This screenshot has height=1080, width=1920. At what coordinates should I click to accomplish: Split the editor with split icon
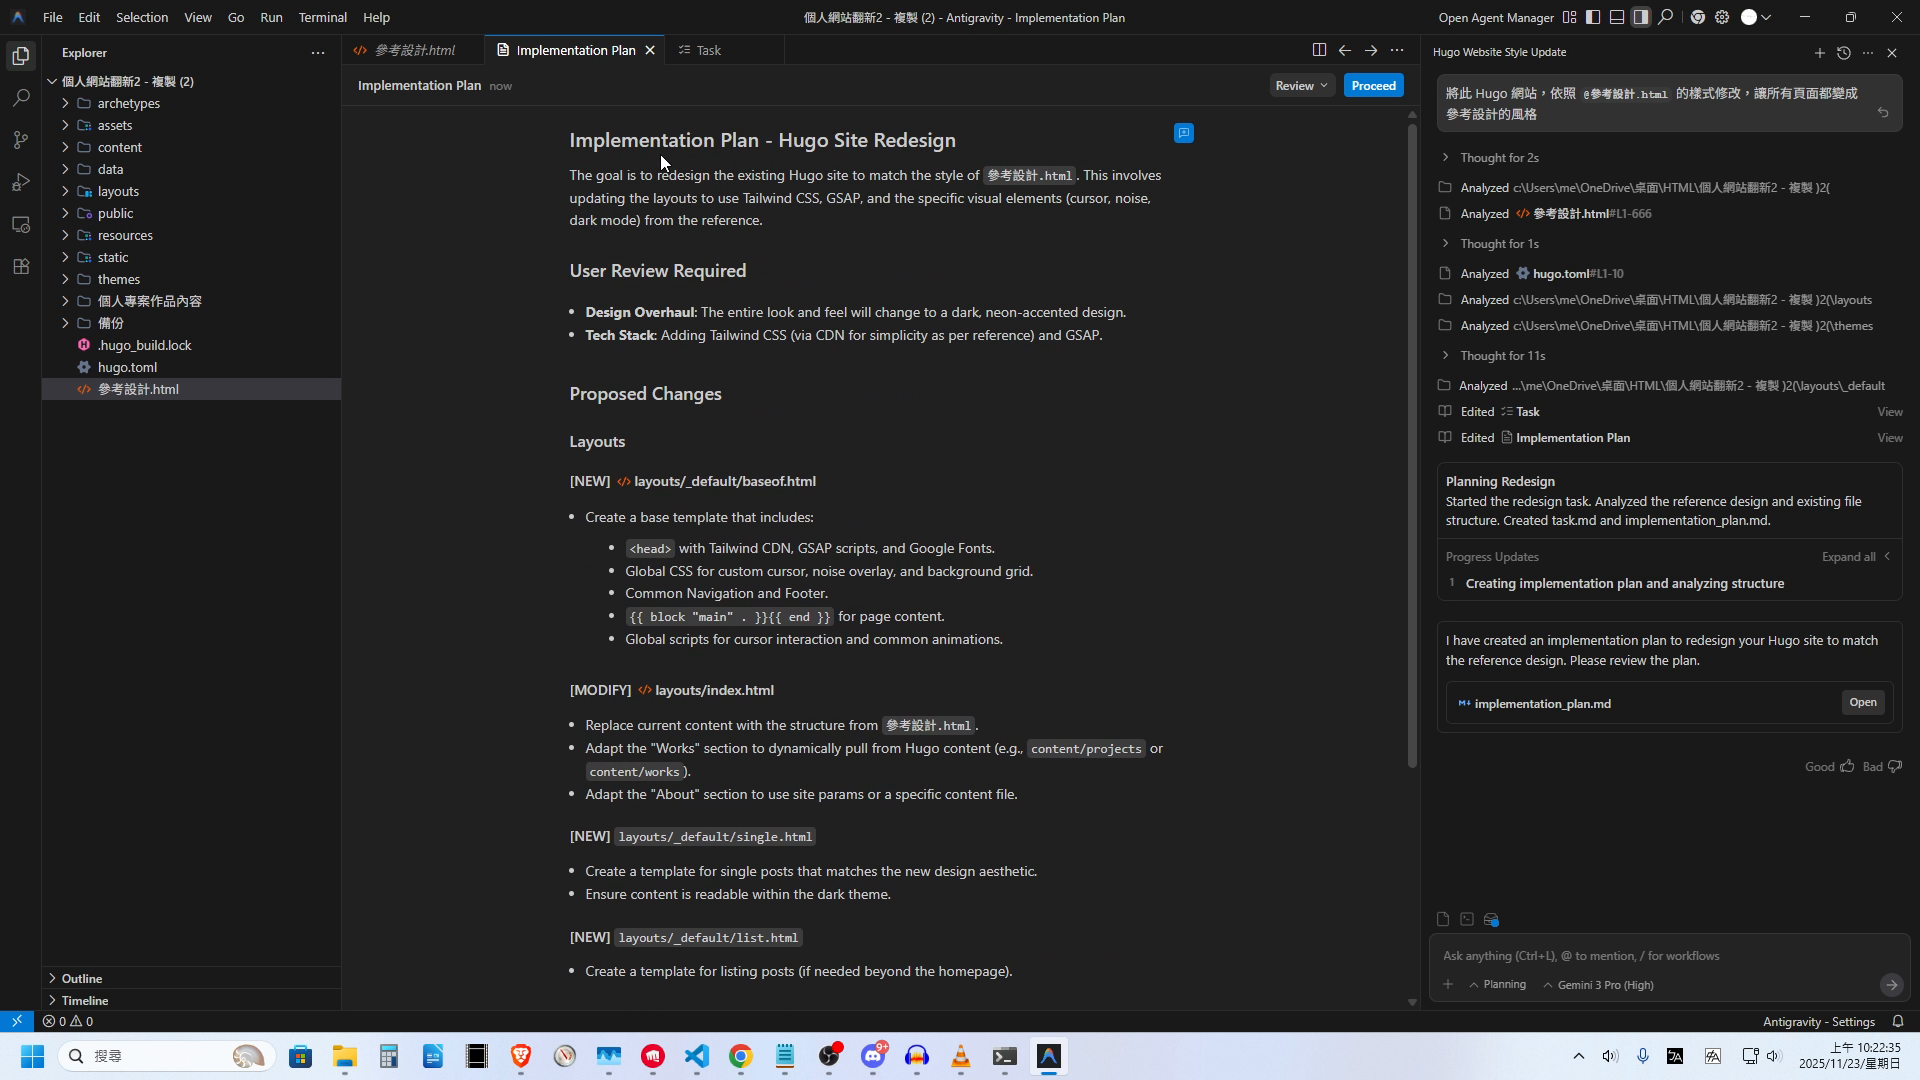coord(1319,50)
